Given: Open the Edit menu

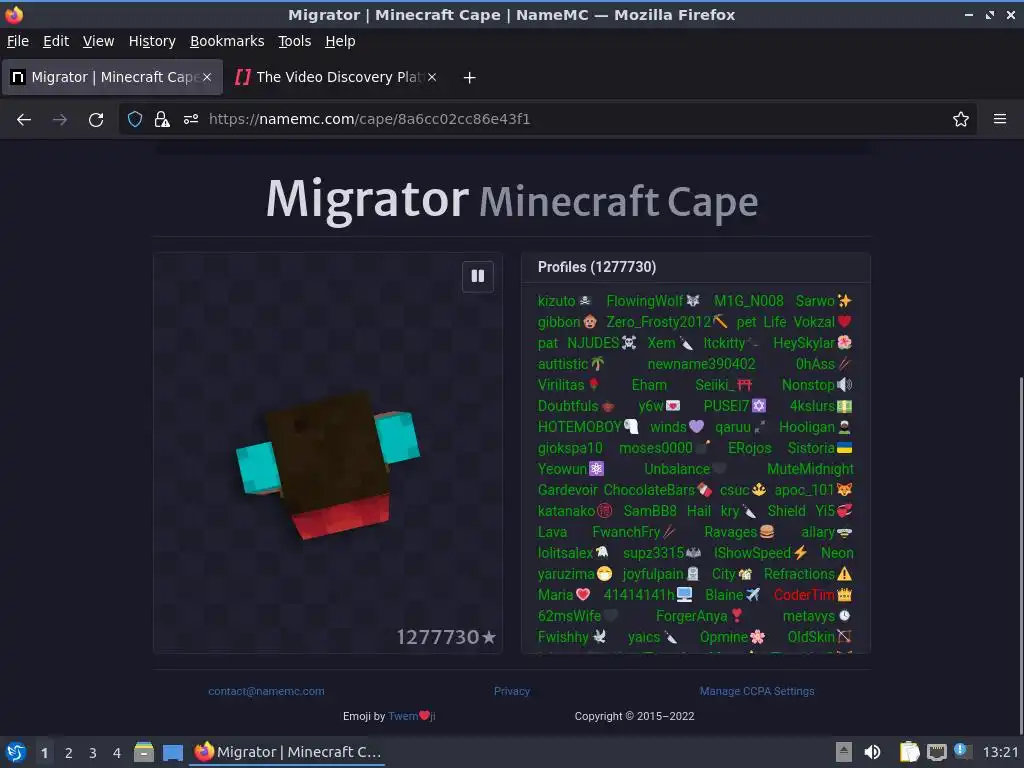Looking at the screenshot, I should click(56, 41).
